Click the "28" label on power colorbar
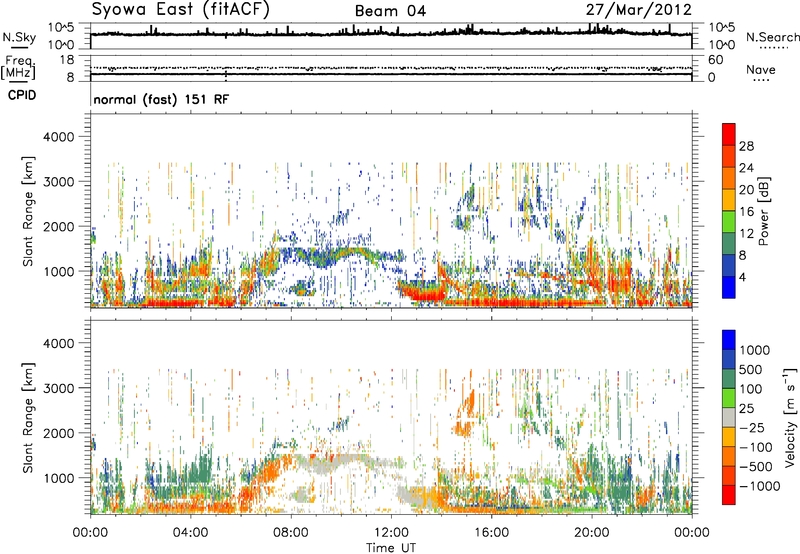Image resolution: width=800 pixels, height=554 pixels. coord(746,146)
